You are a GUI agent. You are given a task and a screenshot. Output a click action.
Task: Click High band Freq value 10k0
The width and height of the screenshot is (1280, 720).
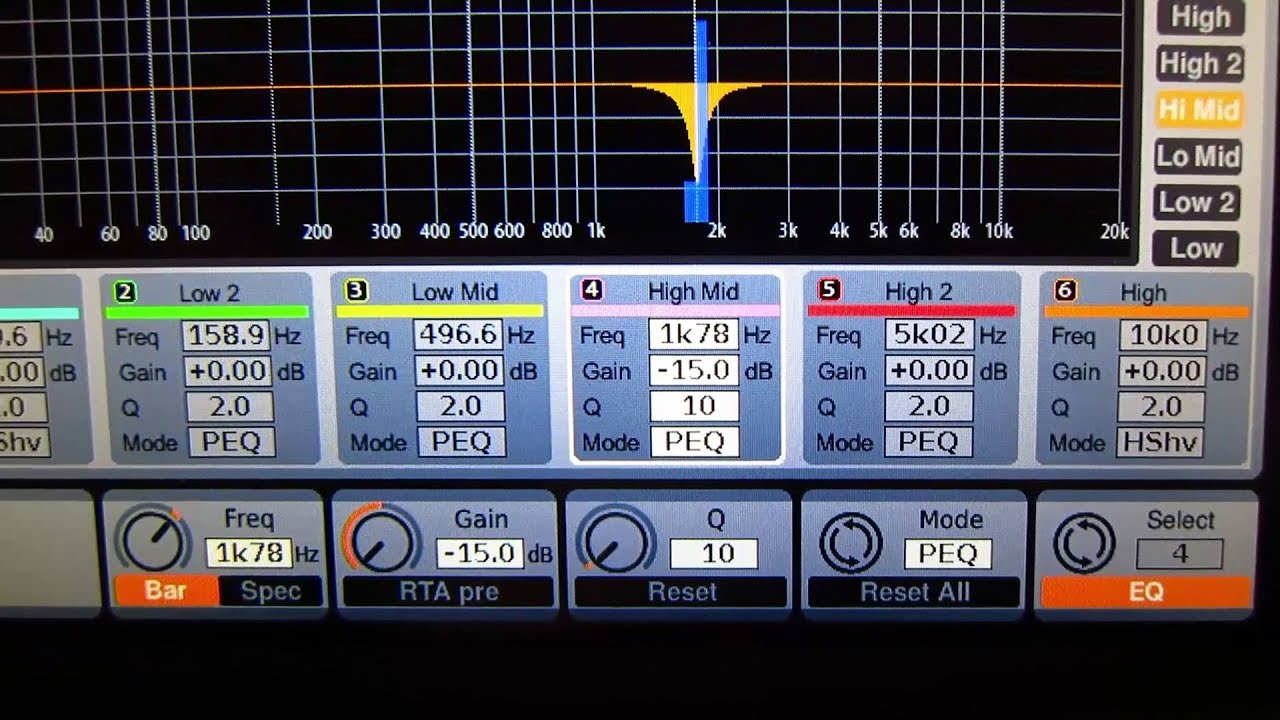1163,334
